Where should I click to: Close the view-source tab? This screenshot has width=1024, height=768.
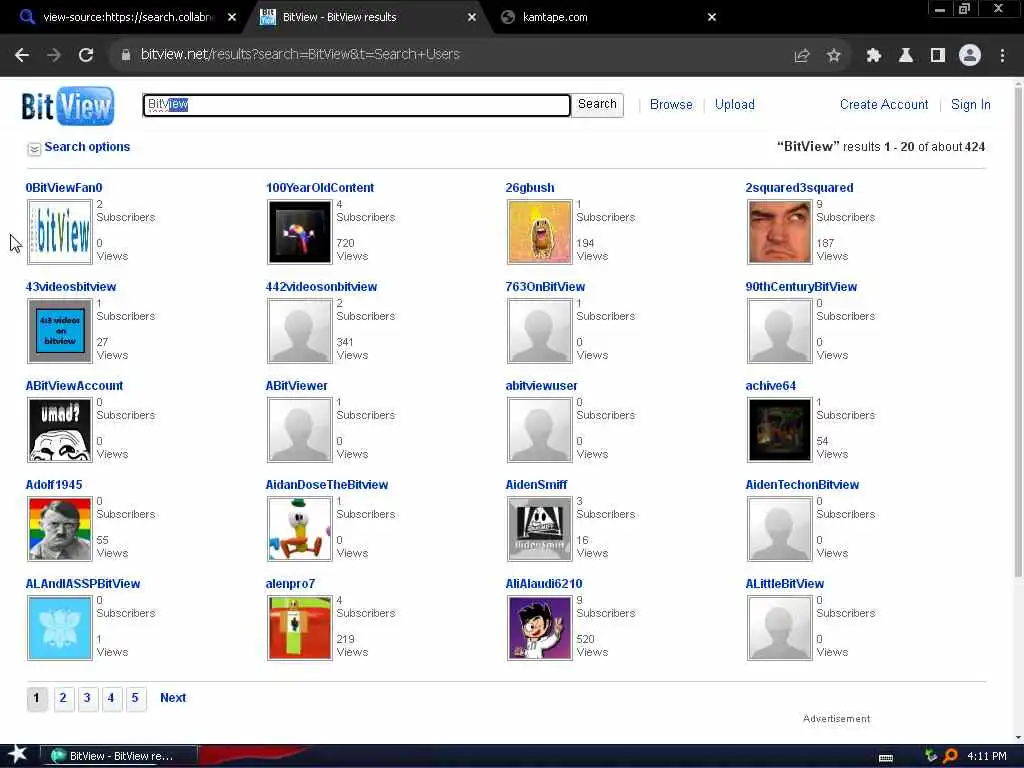[x=232, y=17]
